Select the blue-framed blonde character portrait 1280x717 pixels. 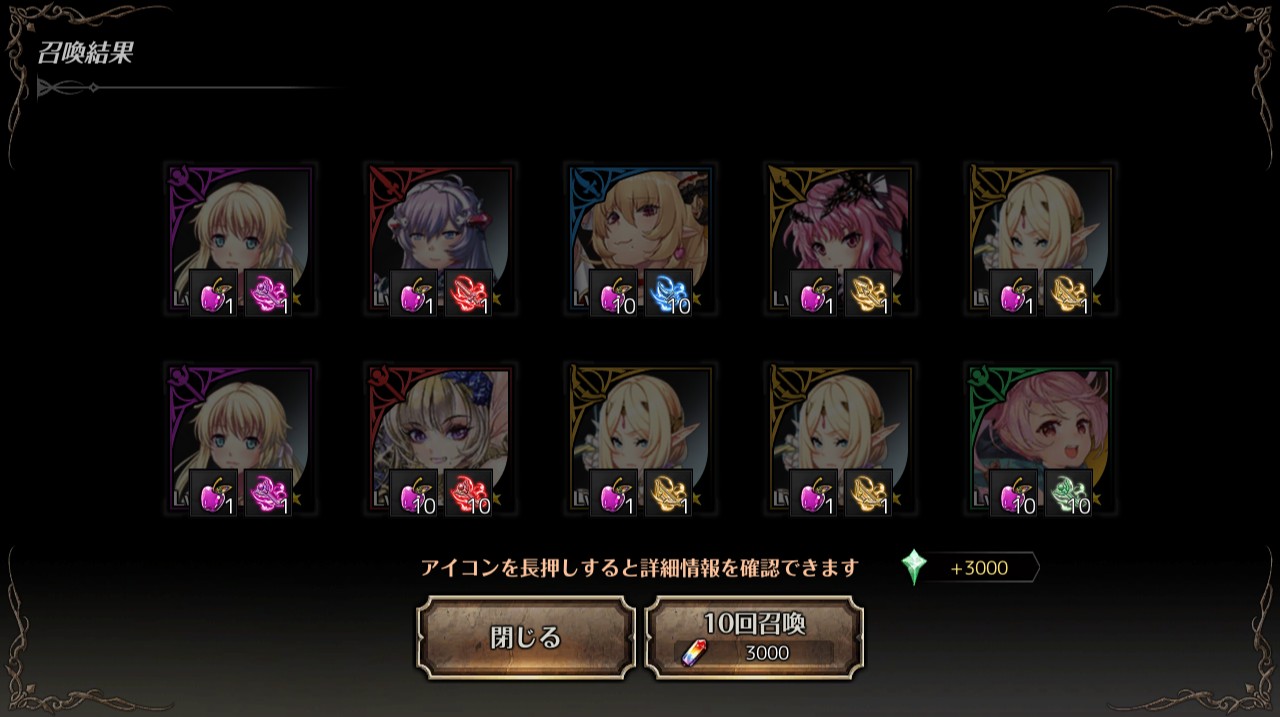(x=641, y=239)
